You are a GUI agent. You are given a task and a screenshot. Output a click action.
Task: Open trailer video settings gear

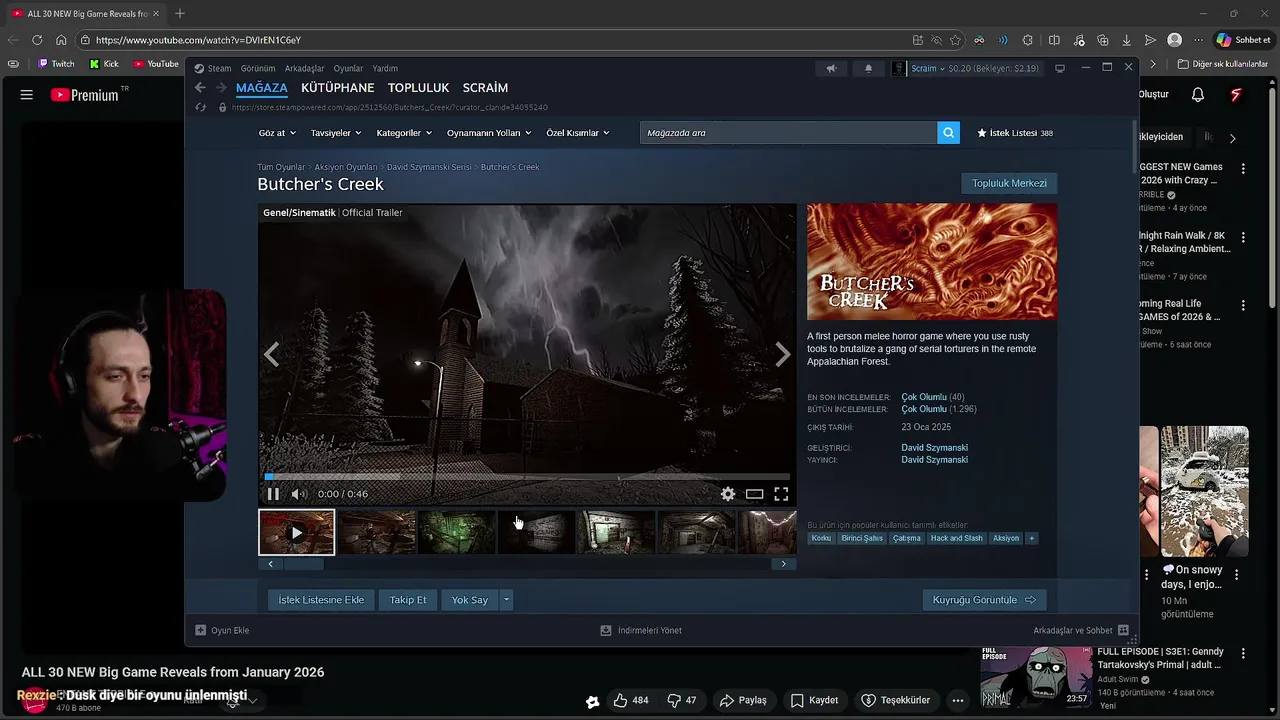coord(728,494)
